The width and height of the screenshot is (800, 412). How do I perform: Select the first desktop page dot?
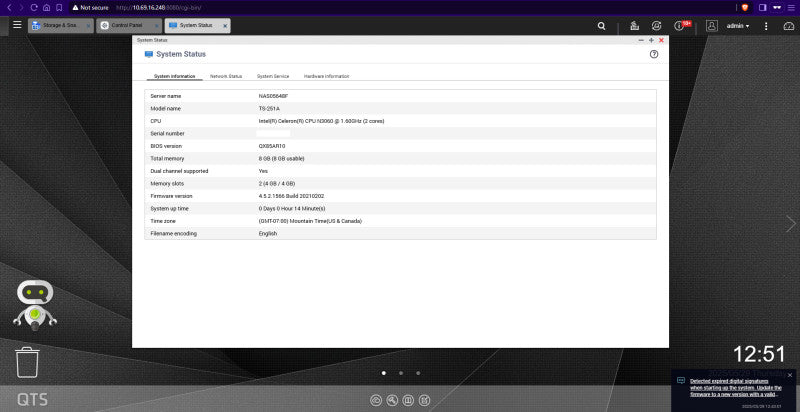tap(384, 373)
